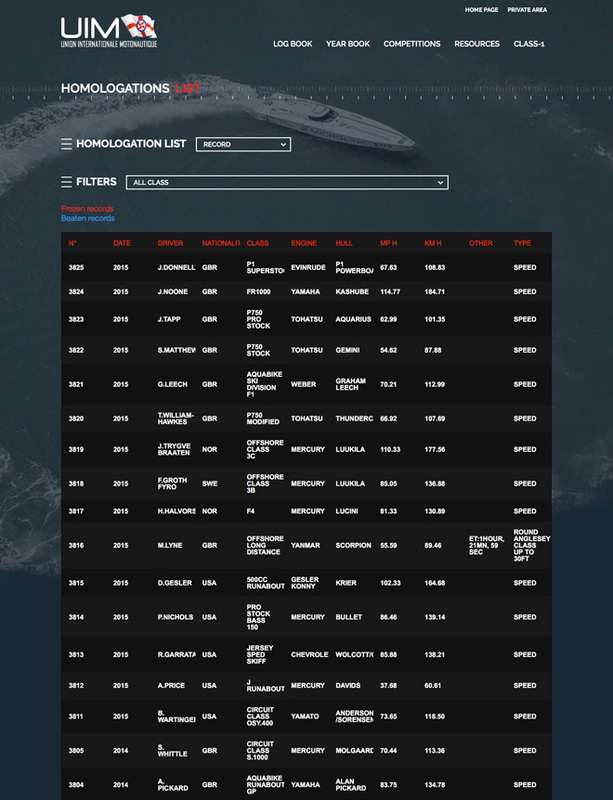The width and height of the screenshot is (613, 800).
Task: Click the list icon beside Filters
Action: [66, 182]
